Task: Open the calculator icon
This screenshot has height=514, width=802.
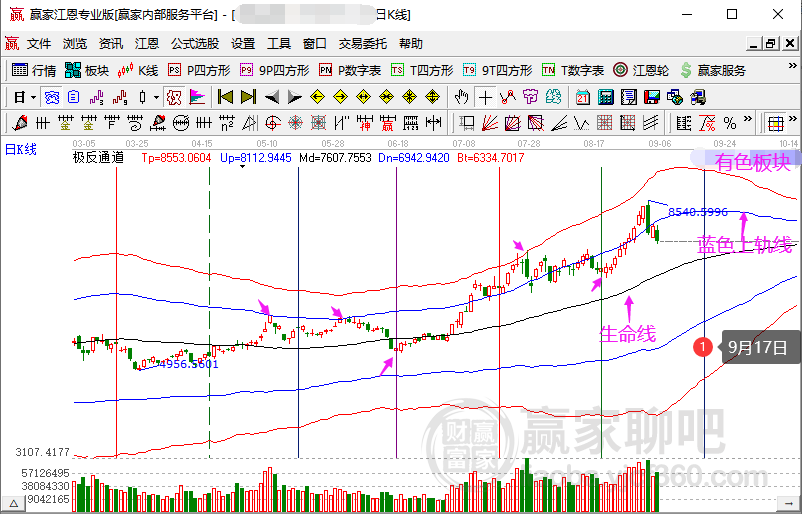Action: point(606,97)
